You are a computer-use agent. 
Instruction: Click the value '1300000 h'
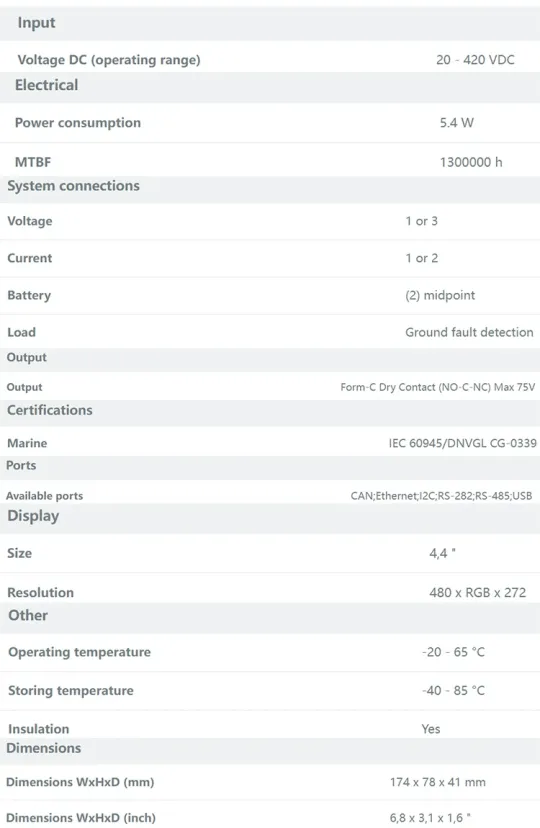(x=471, y=162)
